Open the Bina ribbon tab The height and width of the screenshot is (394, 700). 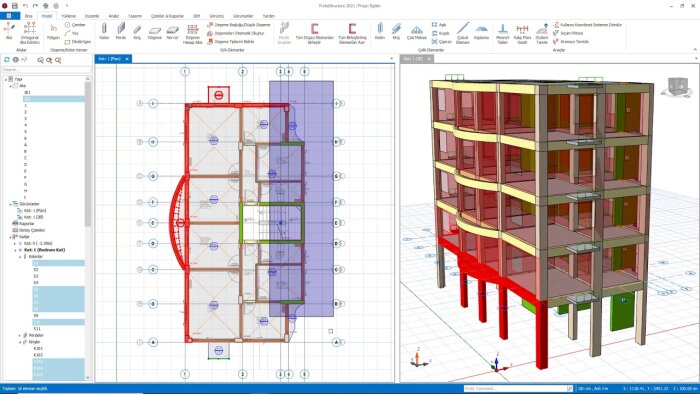[x=29, y=16]
